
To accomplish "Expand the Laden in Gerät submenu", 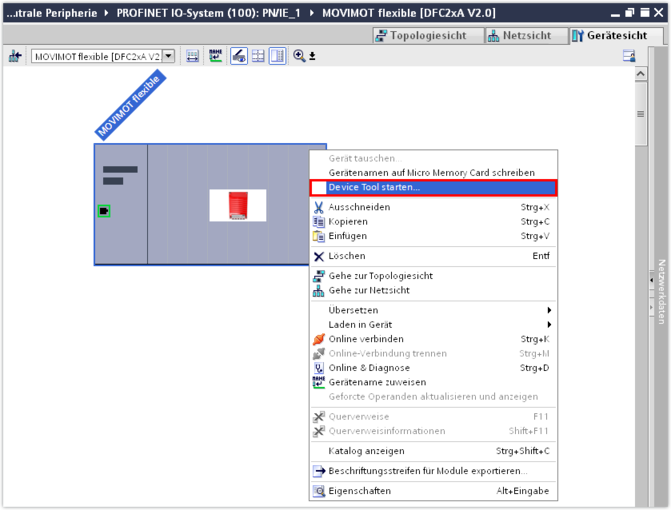I will (440, 325).
